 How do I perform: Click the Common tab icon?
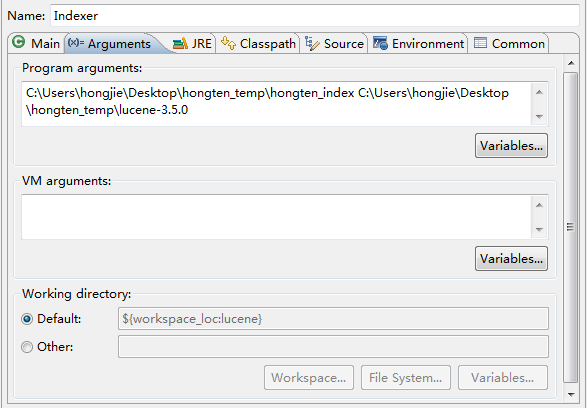480,43
